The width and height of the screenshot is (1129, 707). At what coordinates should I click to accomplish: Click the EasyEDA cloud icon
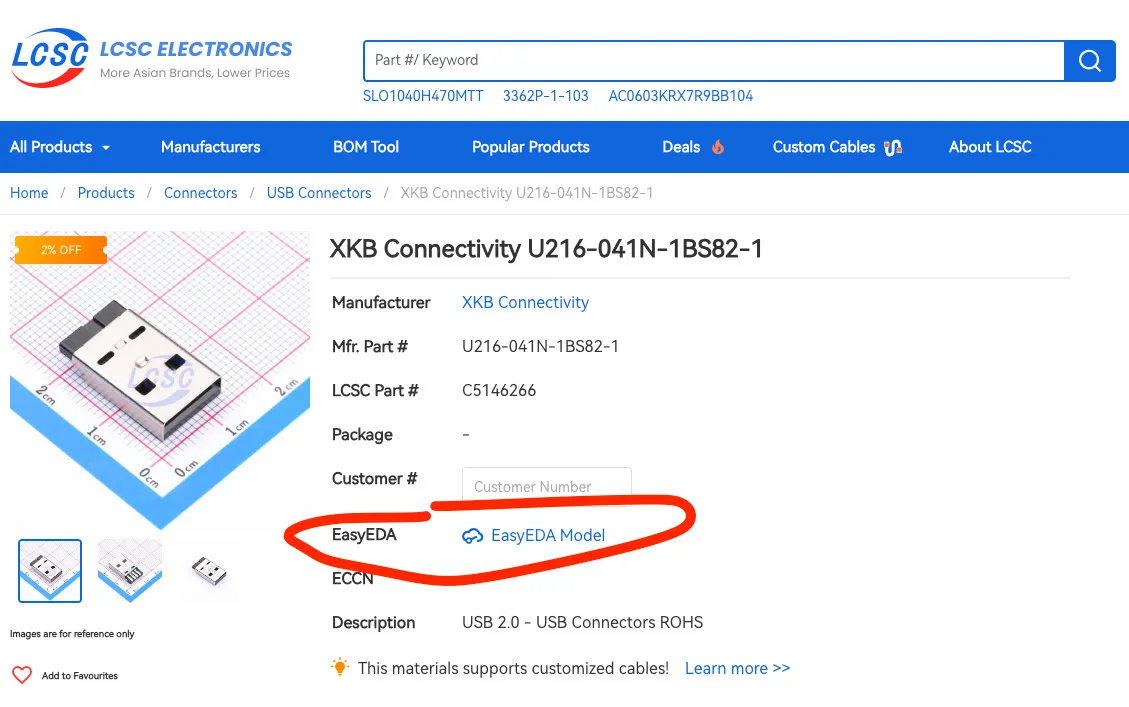(472, 536)
